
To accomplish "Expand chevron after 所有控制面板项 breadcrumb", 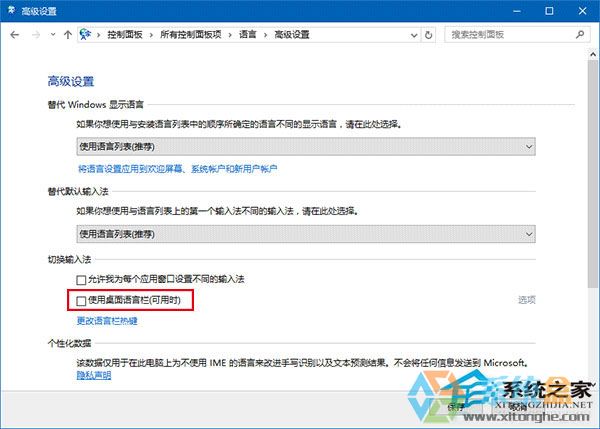I will (x=230, y=35).
